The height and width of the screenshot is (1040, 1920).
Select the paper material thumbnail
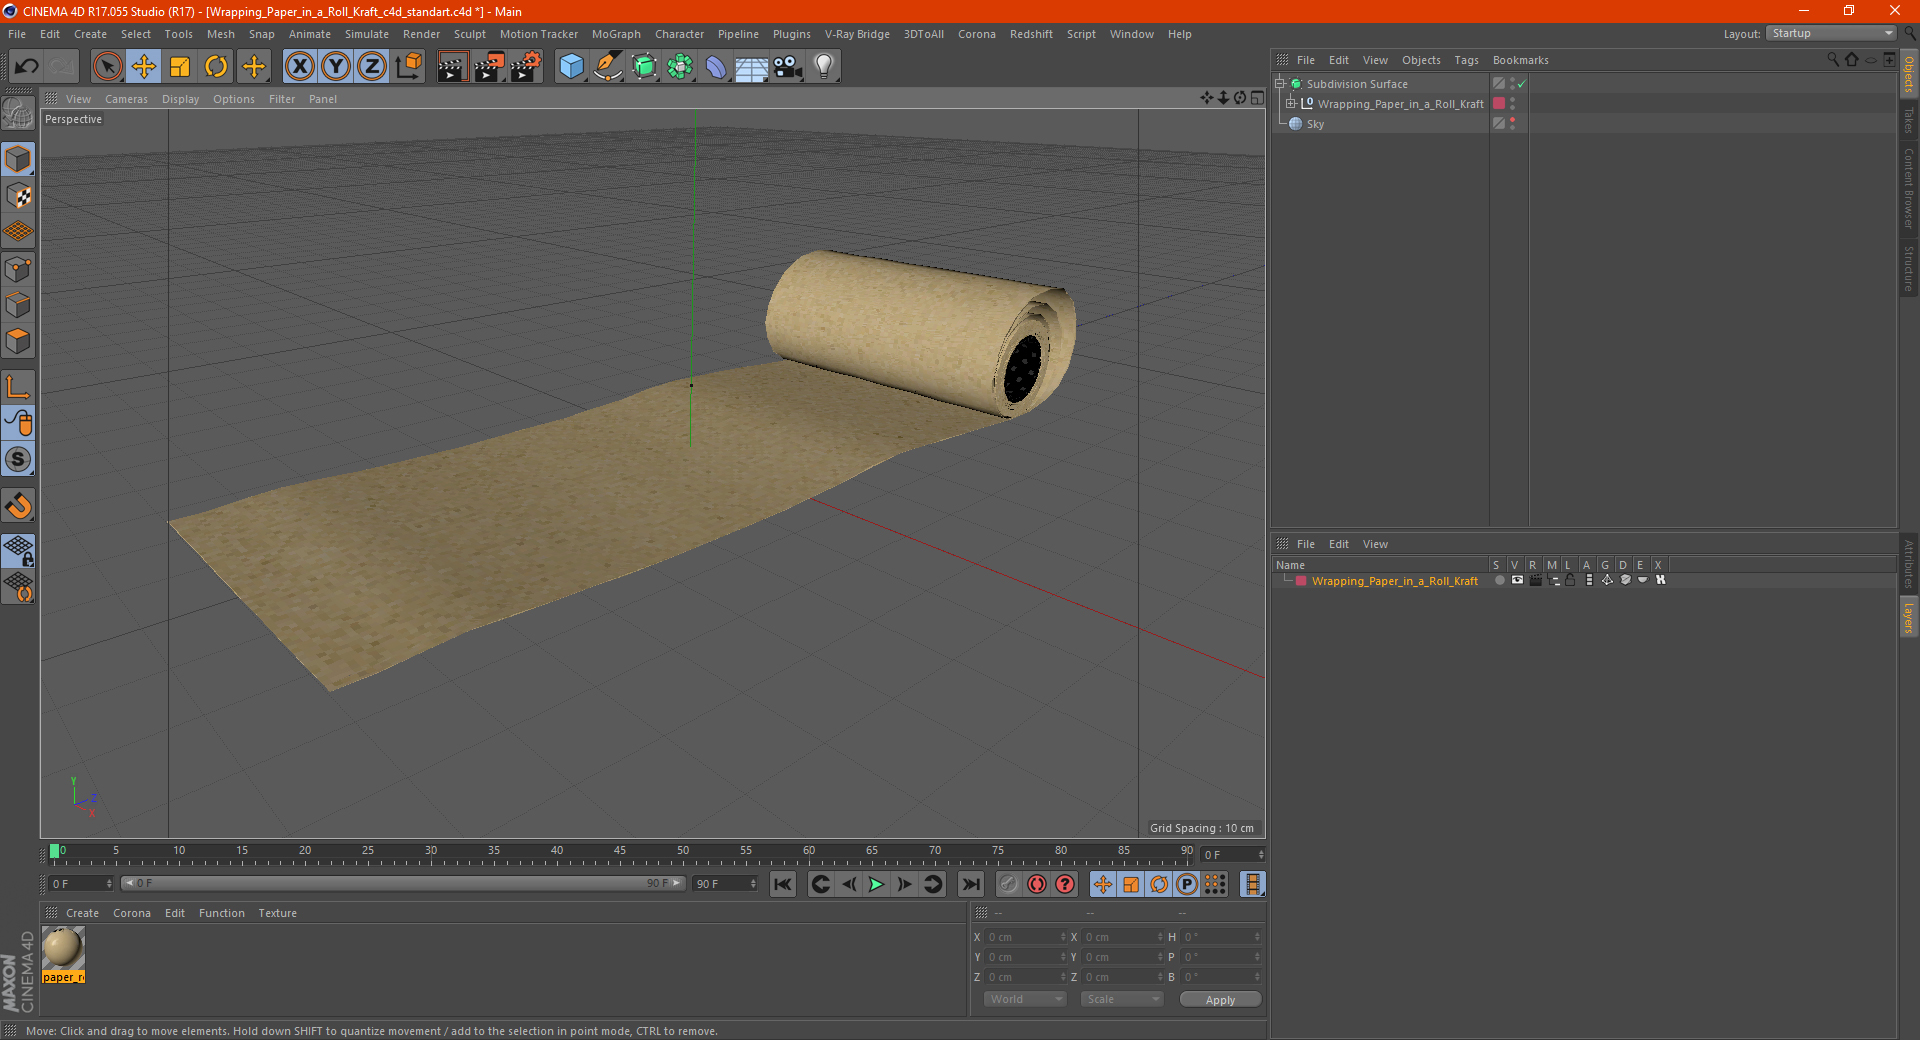tap(63, 948)
